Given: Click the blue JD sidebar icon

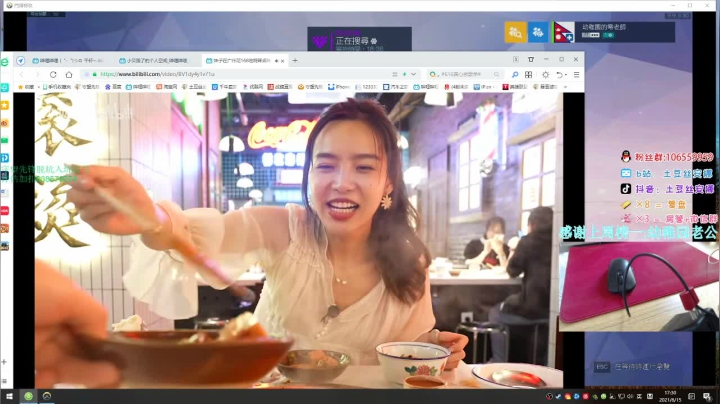Looking at the screenshot, I should coord(5,158).
